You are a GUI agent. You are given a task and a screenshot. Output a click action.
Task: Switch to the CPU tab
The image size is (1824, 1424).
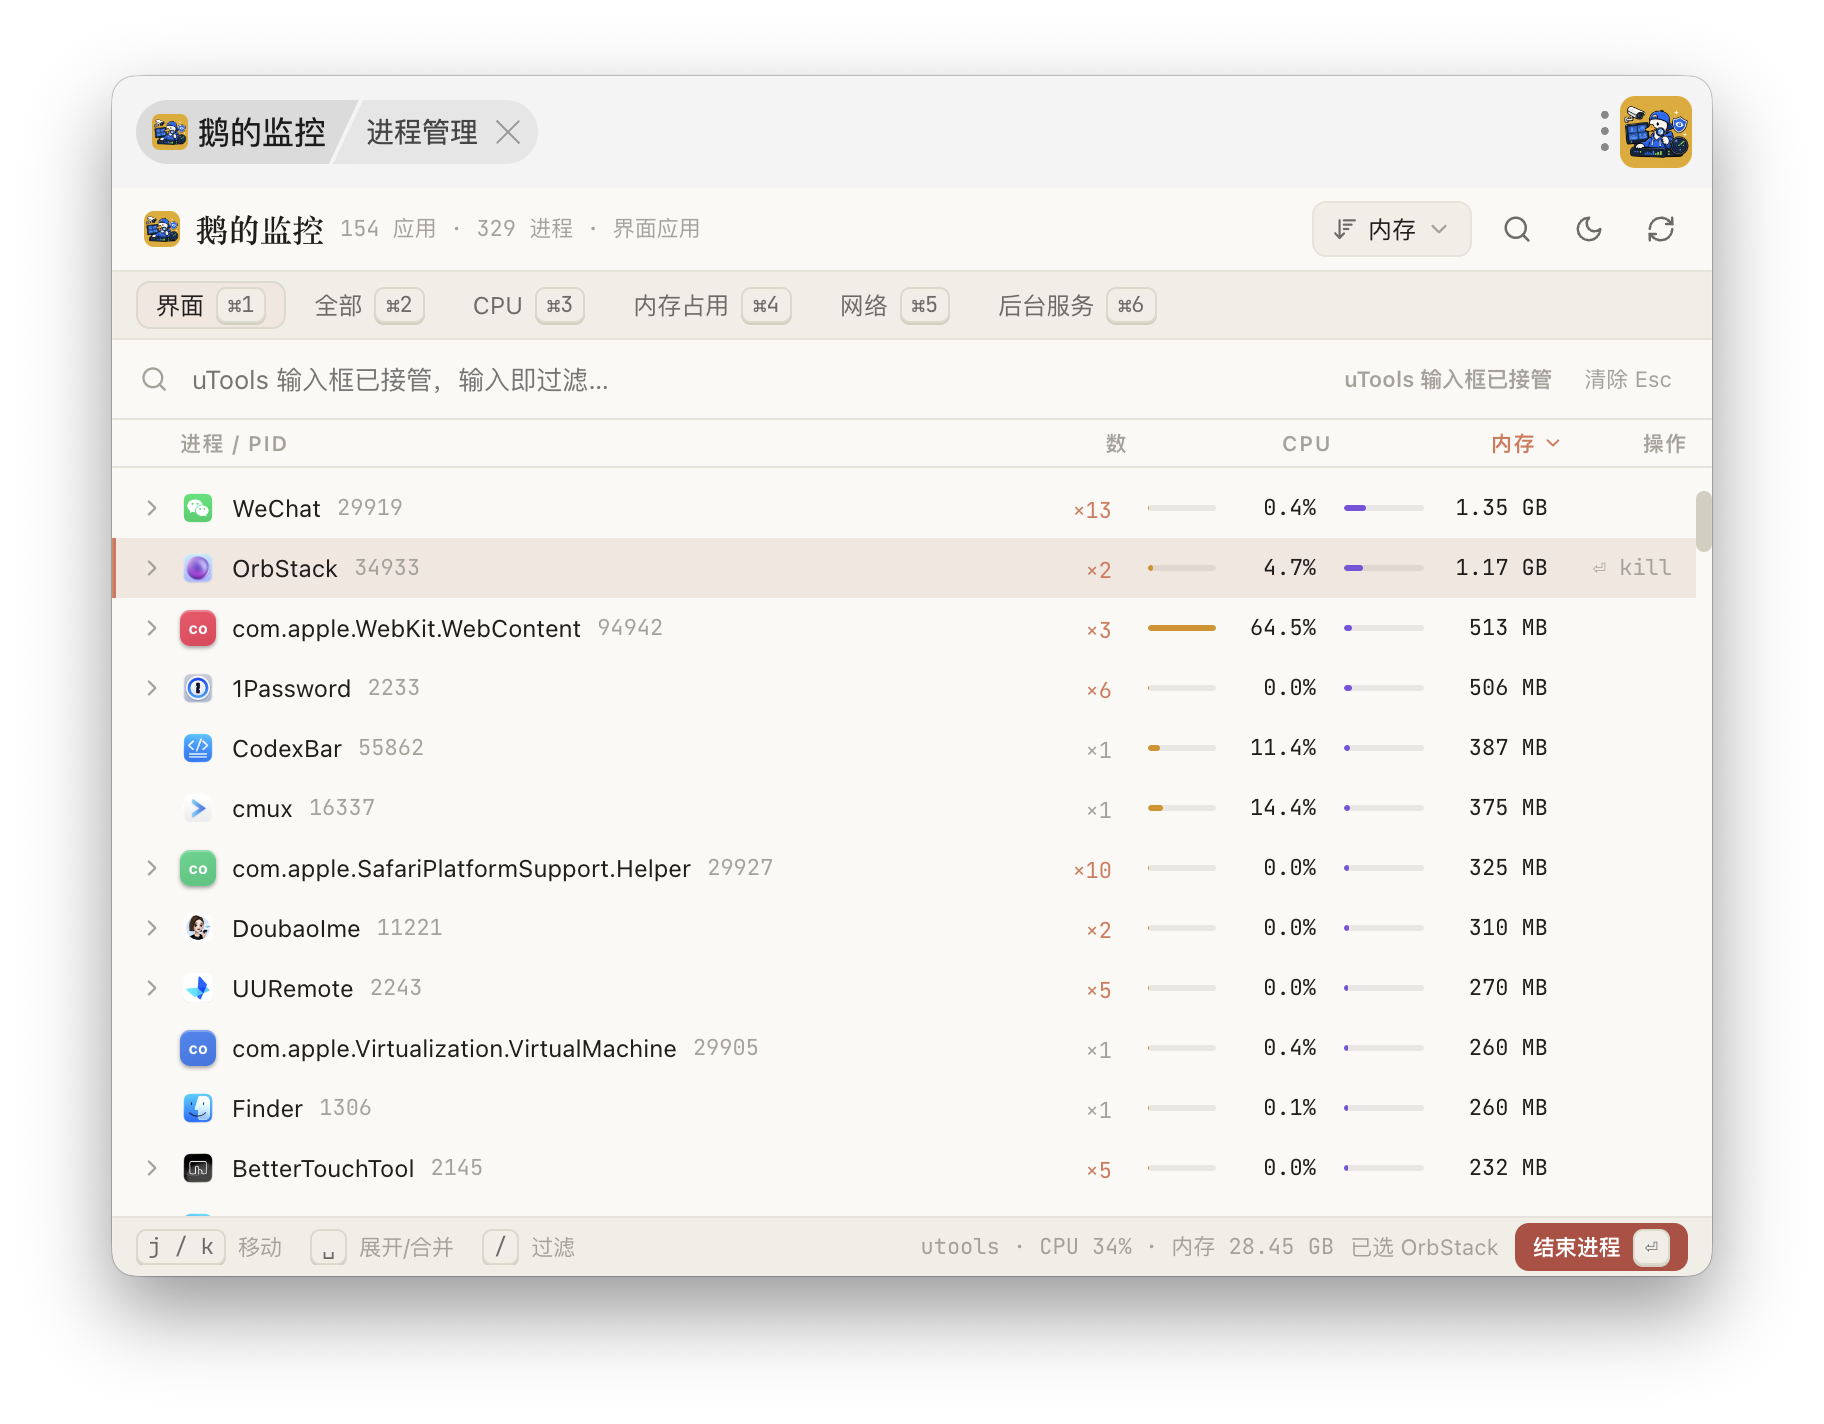pyautogui.click(x=528, y=305)
